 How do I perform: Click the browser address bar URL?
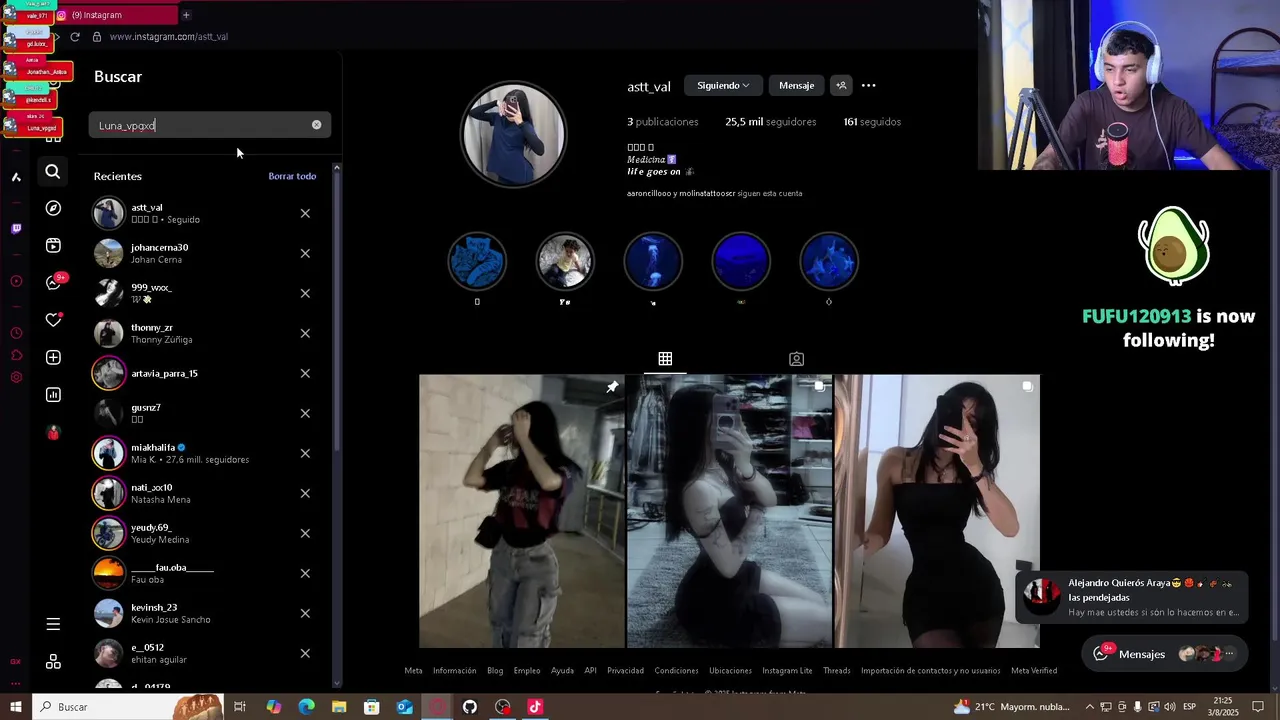pyautogui.click(x=168, y=36)
